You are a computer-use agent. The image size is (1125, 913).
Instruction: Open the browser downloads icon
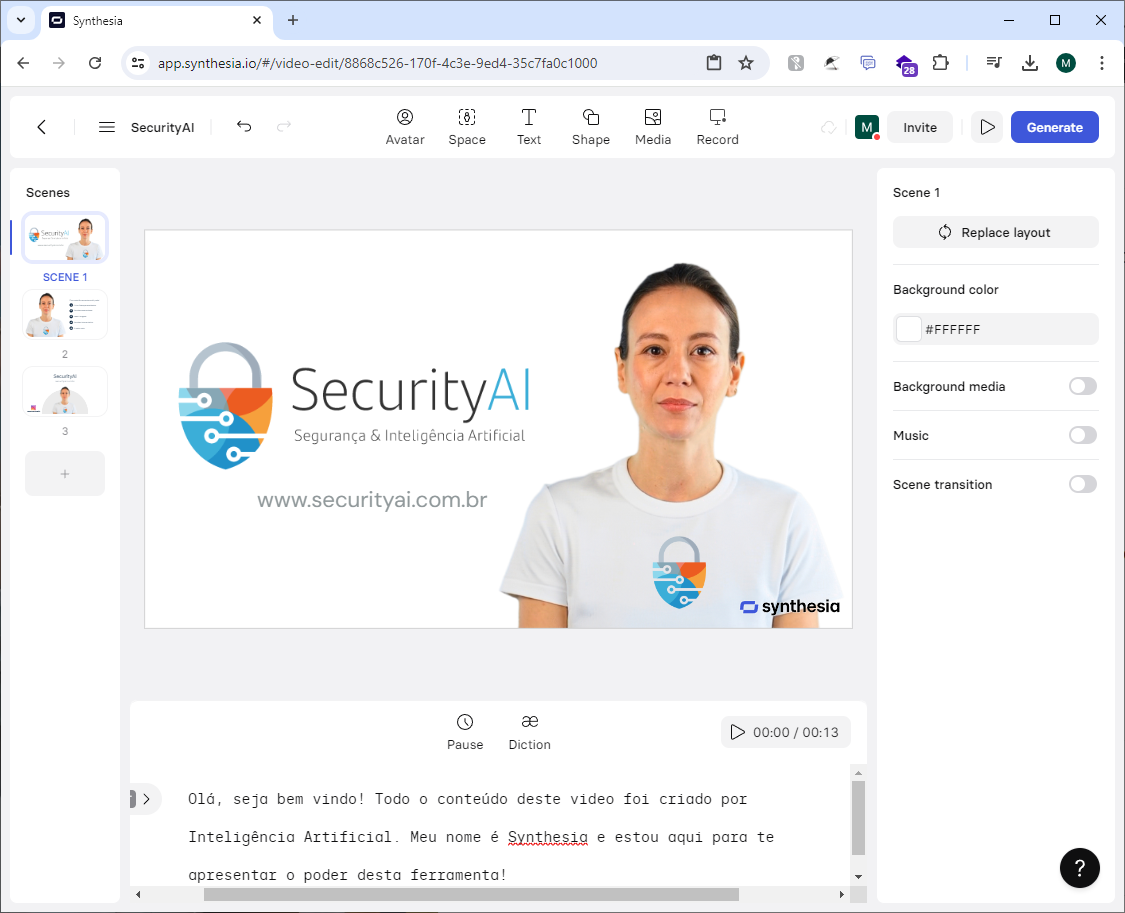click(1030, 63)
